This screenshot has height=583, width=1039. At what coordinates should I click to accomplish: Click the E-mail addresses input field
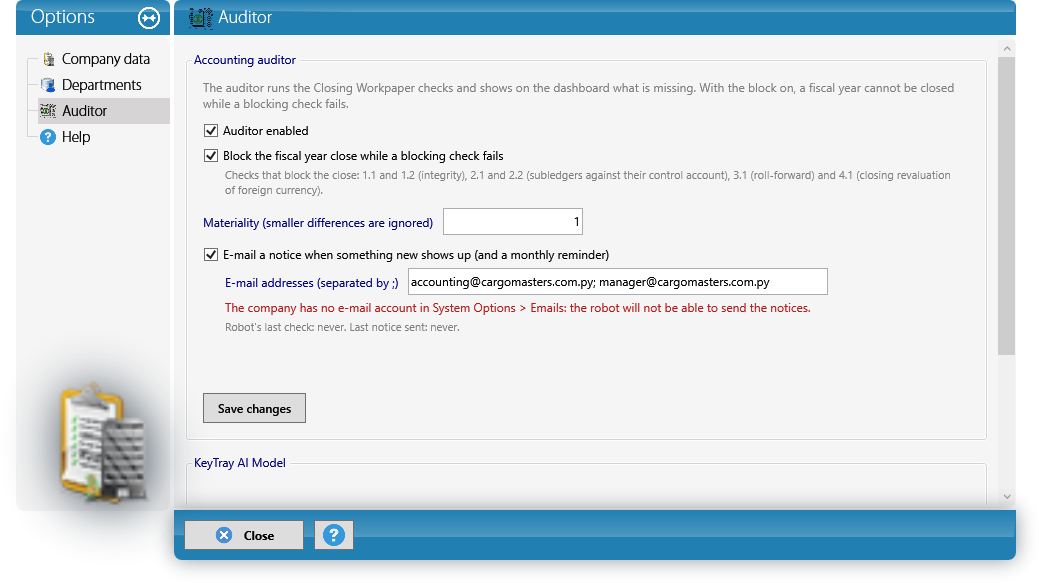coord(618,282)
